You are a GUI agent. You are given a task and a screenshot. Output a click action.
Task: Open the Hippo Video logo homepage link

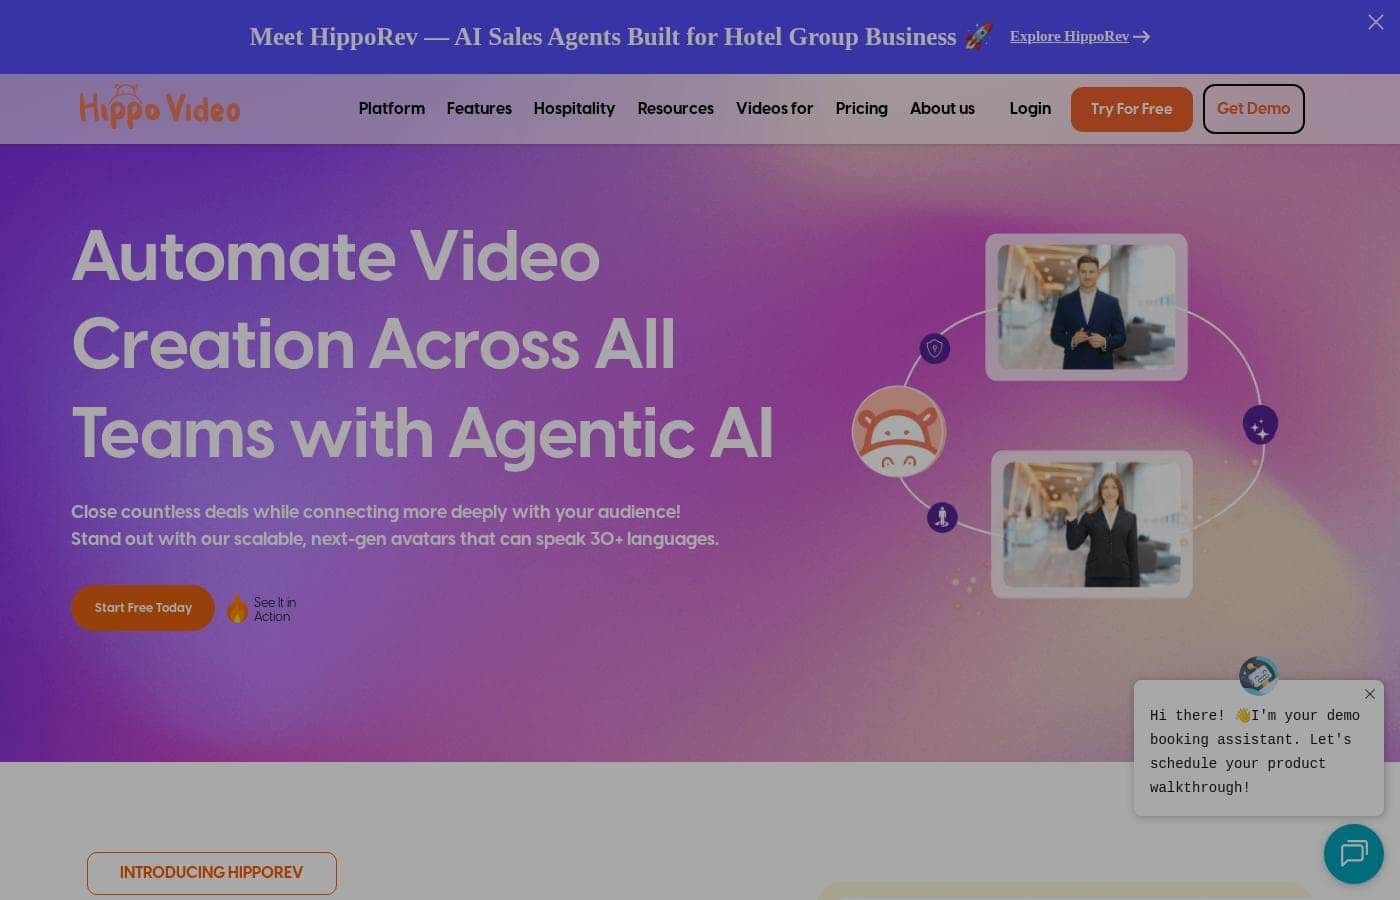(160, 106)
